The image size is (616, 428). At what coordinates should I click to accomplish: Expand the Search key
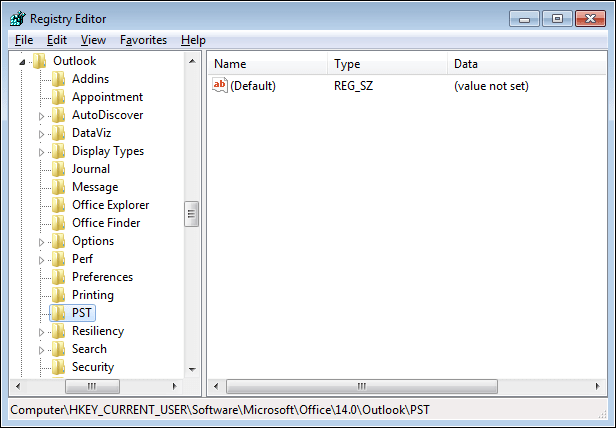41,350
